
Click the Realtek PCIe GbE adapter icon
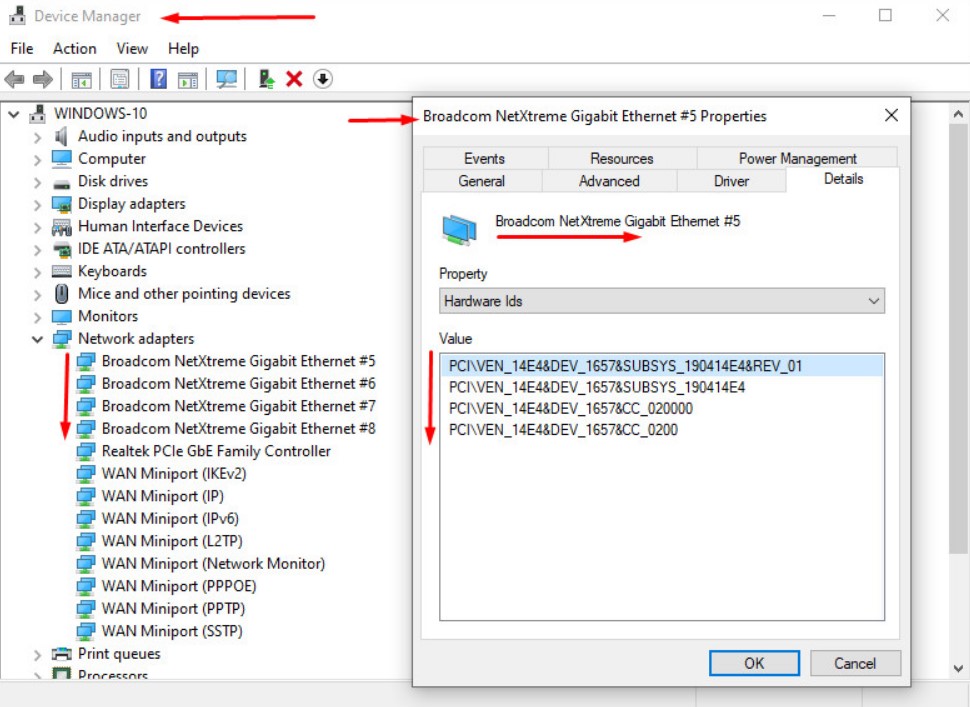point(85,452)
